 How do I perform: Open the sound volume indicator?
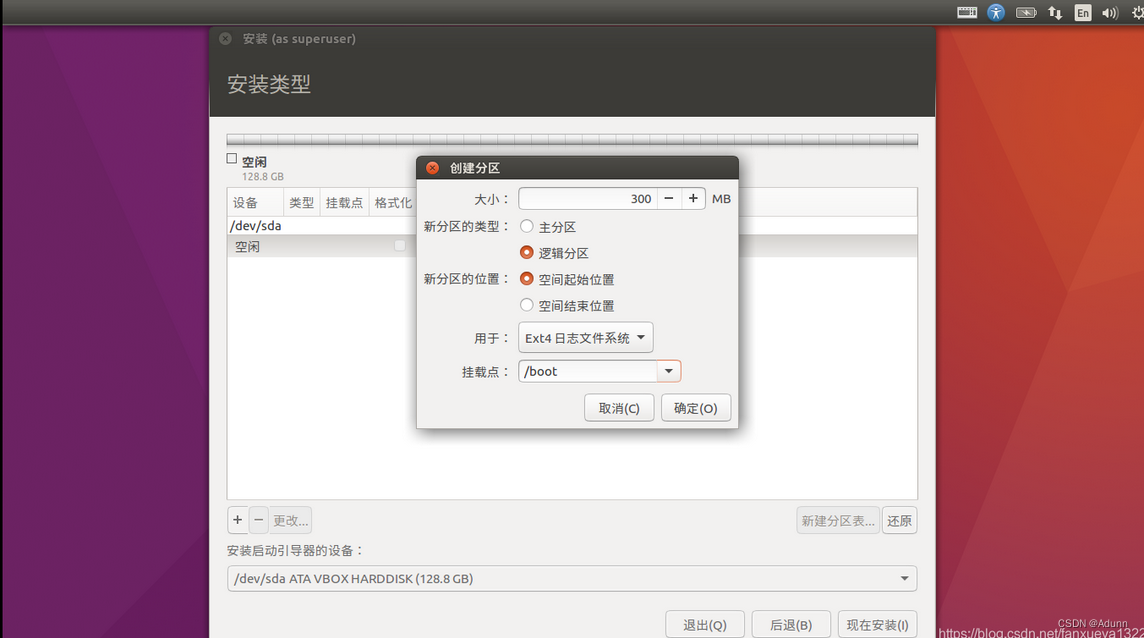pos(1110,12)
